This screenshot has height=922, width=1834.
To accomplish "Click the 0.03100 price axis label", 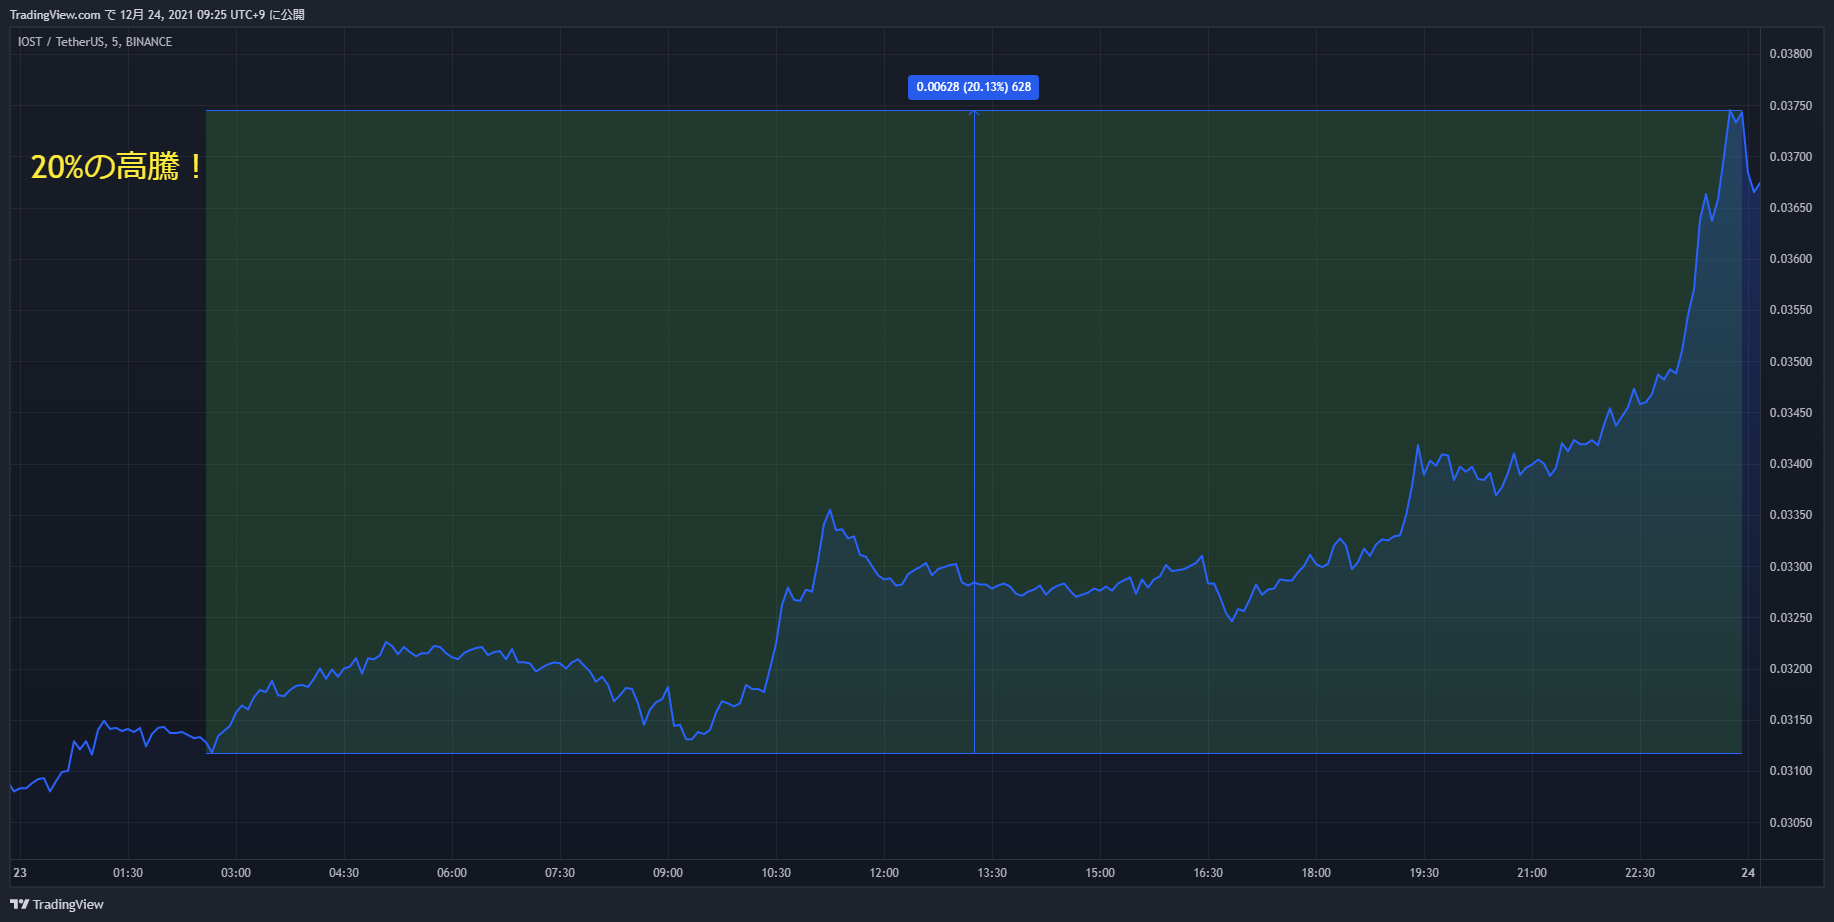I will (x=1790, y=771).
